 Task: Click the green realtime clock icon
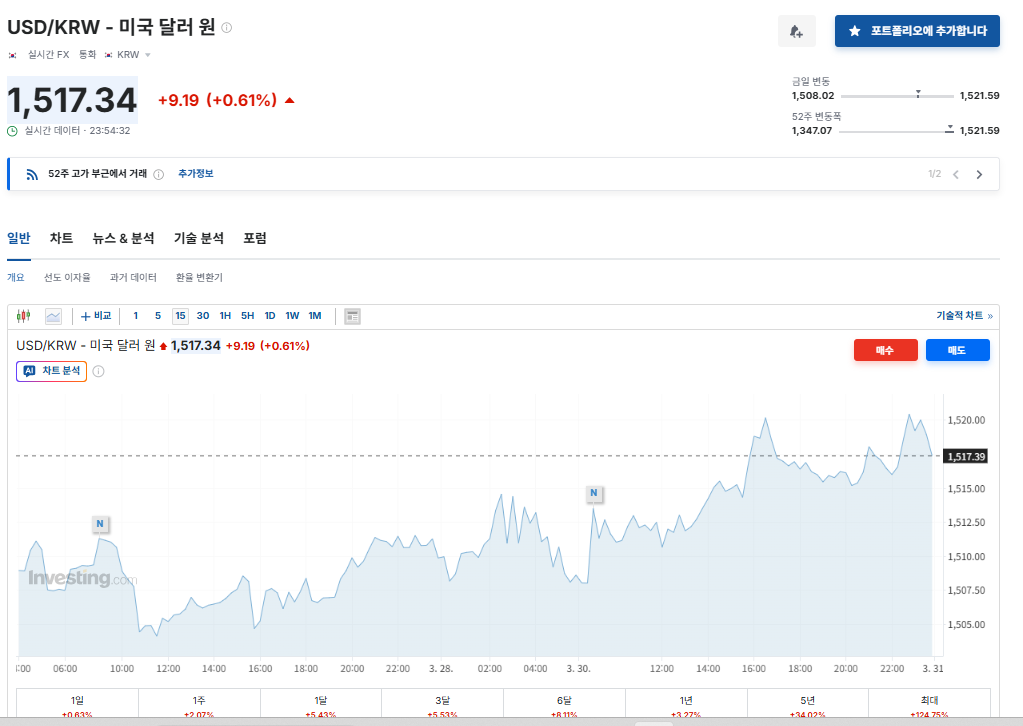pyautogui.click(x=12, y=131)
